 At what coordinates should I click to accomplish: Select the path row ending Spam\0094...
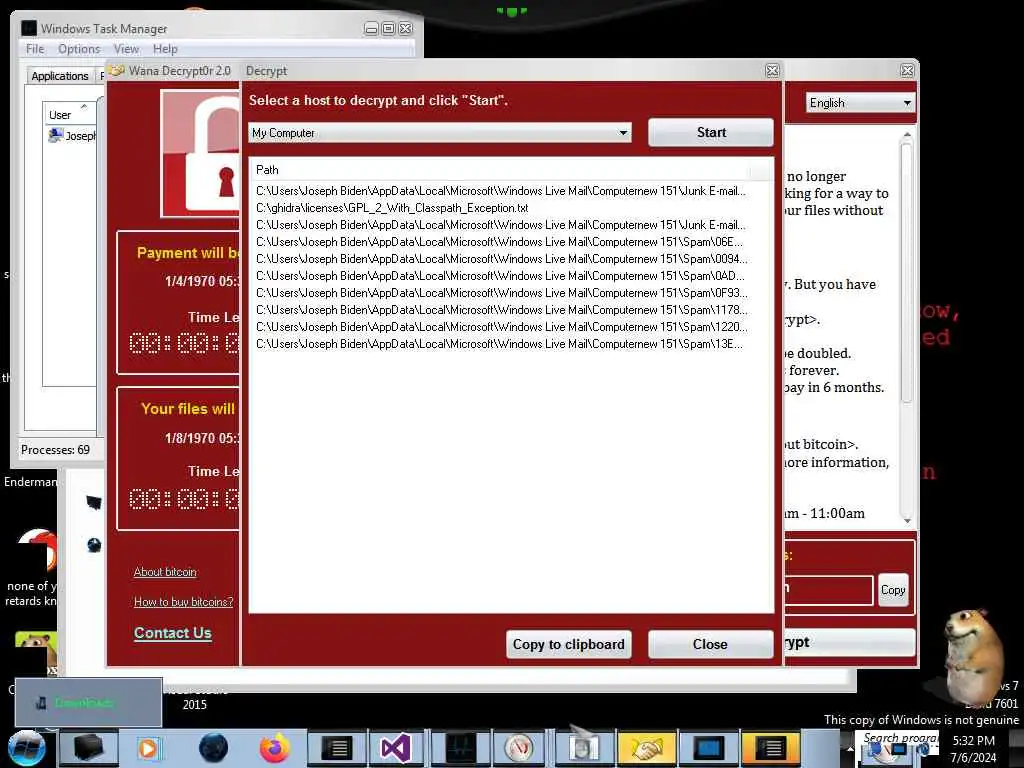(x=502, y=259)
